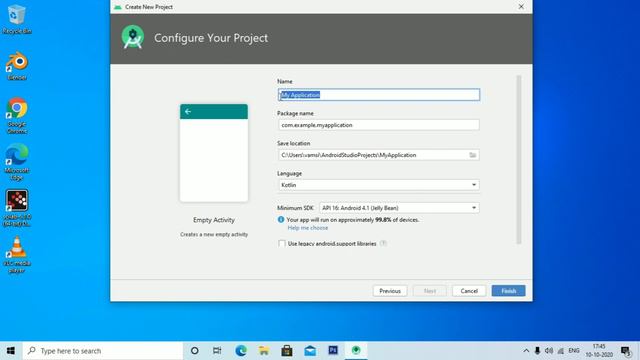Enable Use legacy android.support libraries checkbox
The height and width of the screenshot is (360, 640).
pos(282,244)
